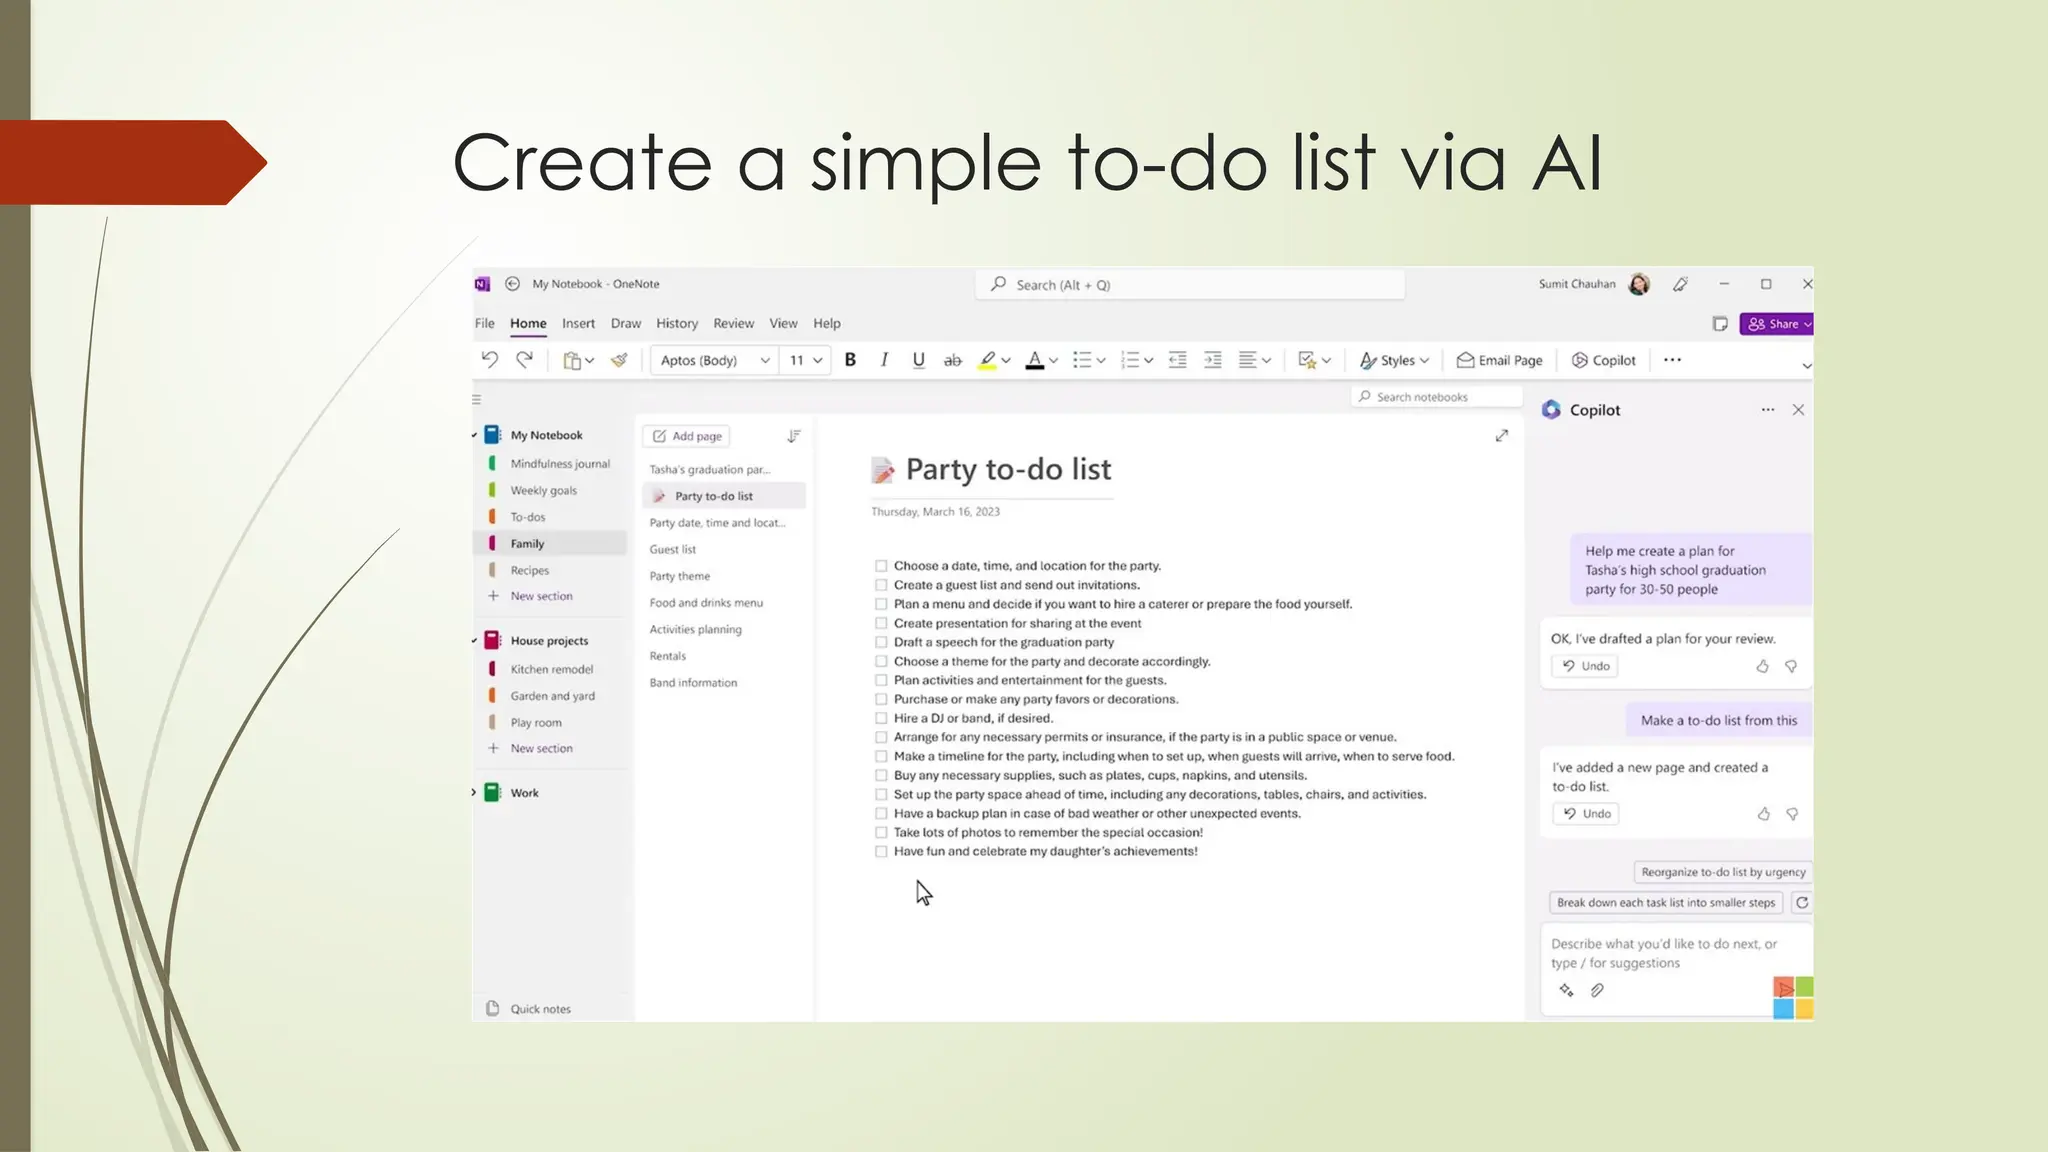
Task: Check 'Have a backup plan' task
Action: point(881,813)
